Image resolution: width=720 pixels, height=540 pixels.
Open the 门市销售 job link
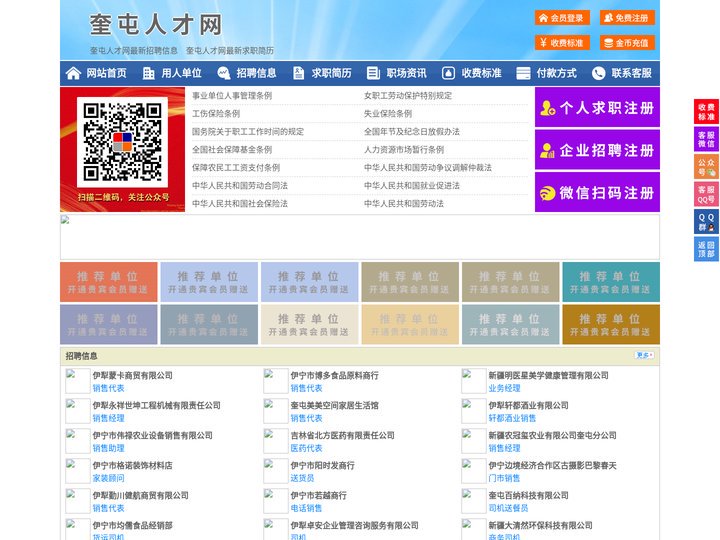[x=504, y=478]
